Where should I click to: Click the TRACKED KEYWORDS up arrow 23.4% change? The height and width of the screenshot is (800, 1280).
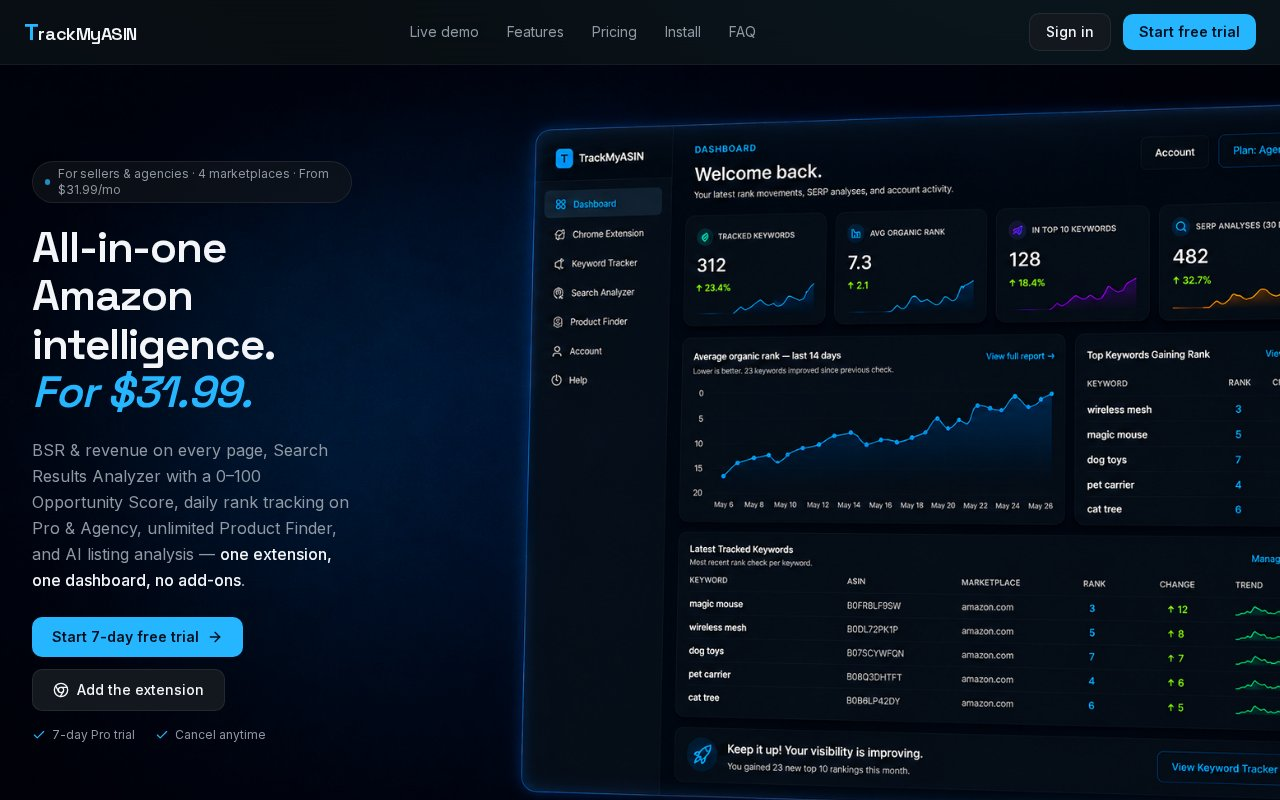point(713,288)
